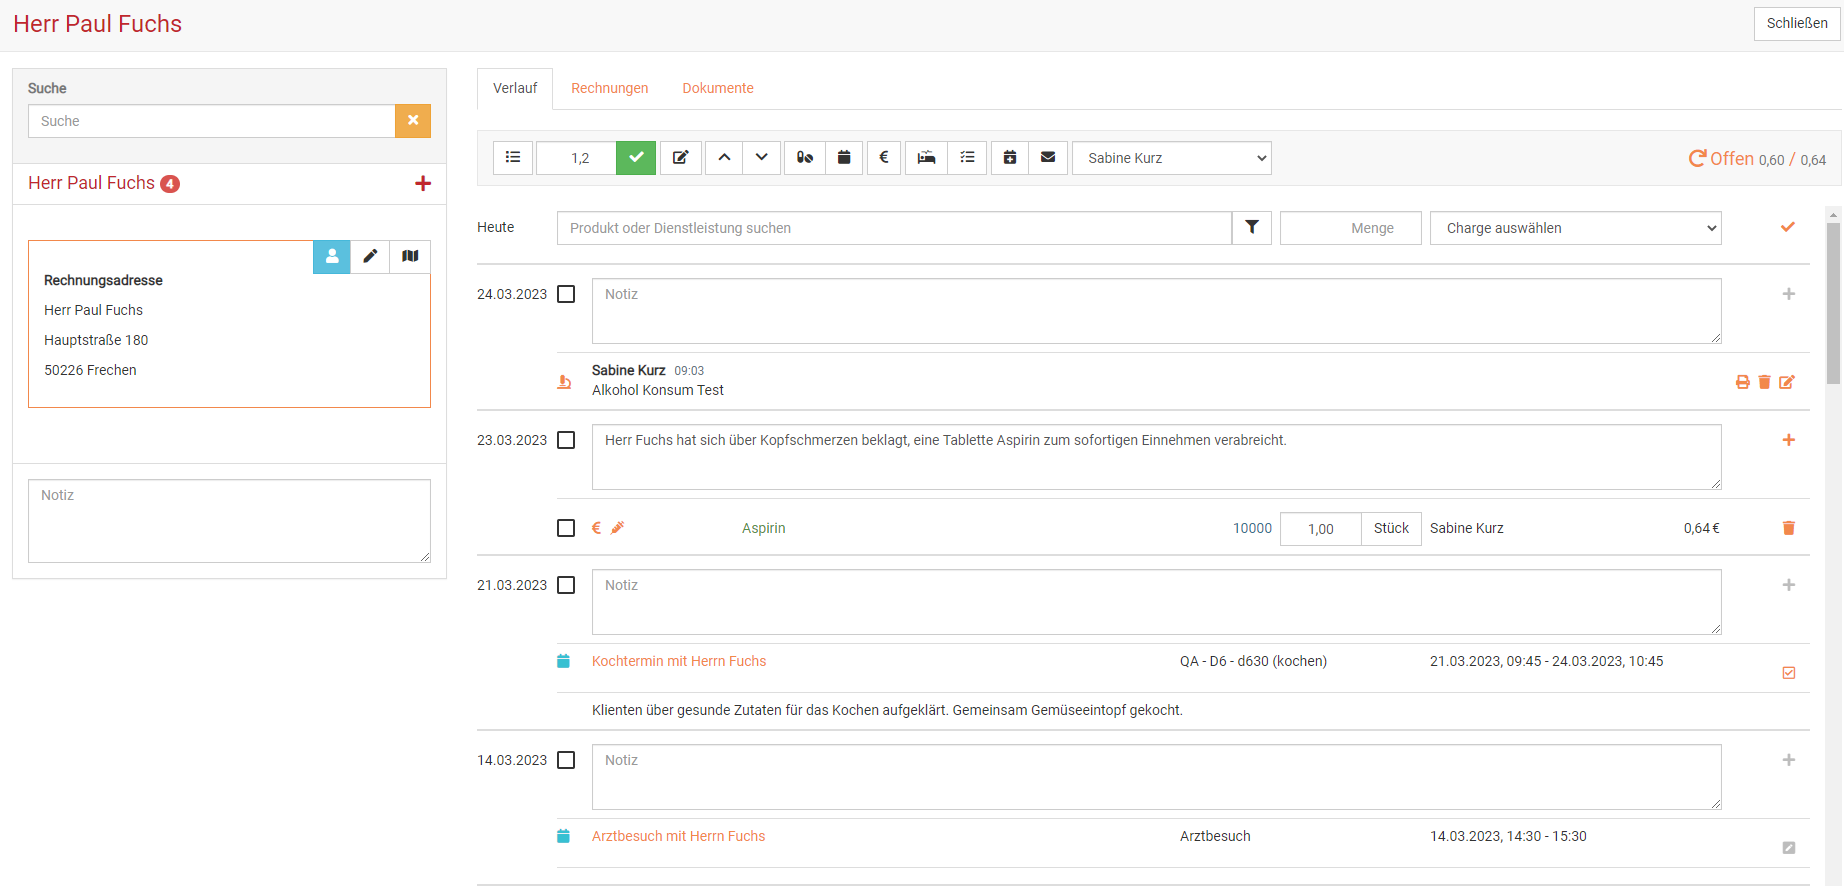Click the pencil edit icon above Rechnungsadresse
Viewport: 1844px width, 886px height.
[370, 256]
